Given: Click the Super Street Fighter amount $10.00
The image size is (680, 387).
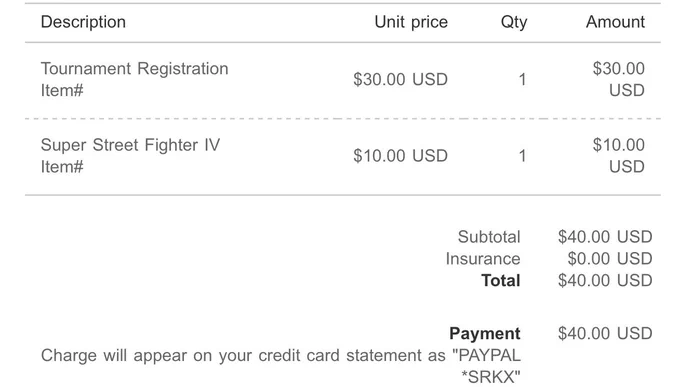Looking at the screenshot, I should [x=619, y=156].
